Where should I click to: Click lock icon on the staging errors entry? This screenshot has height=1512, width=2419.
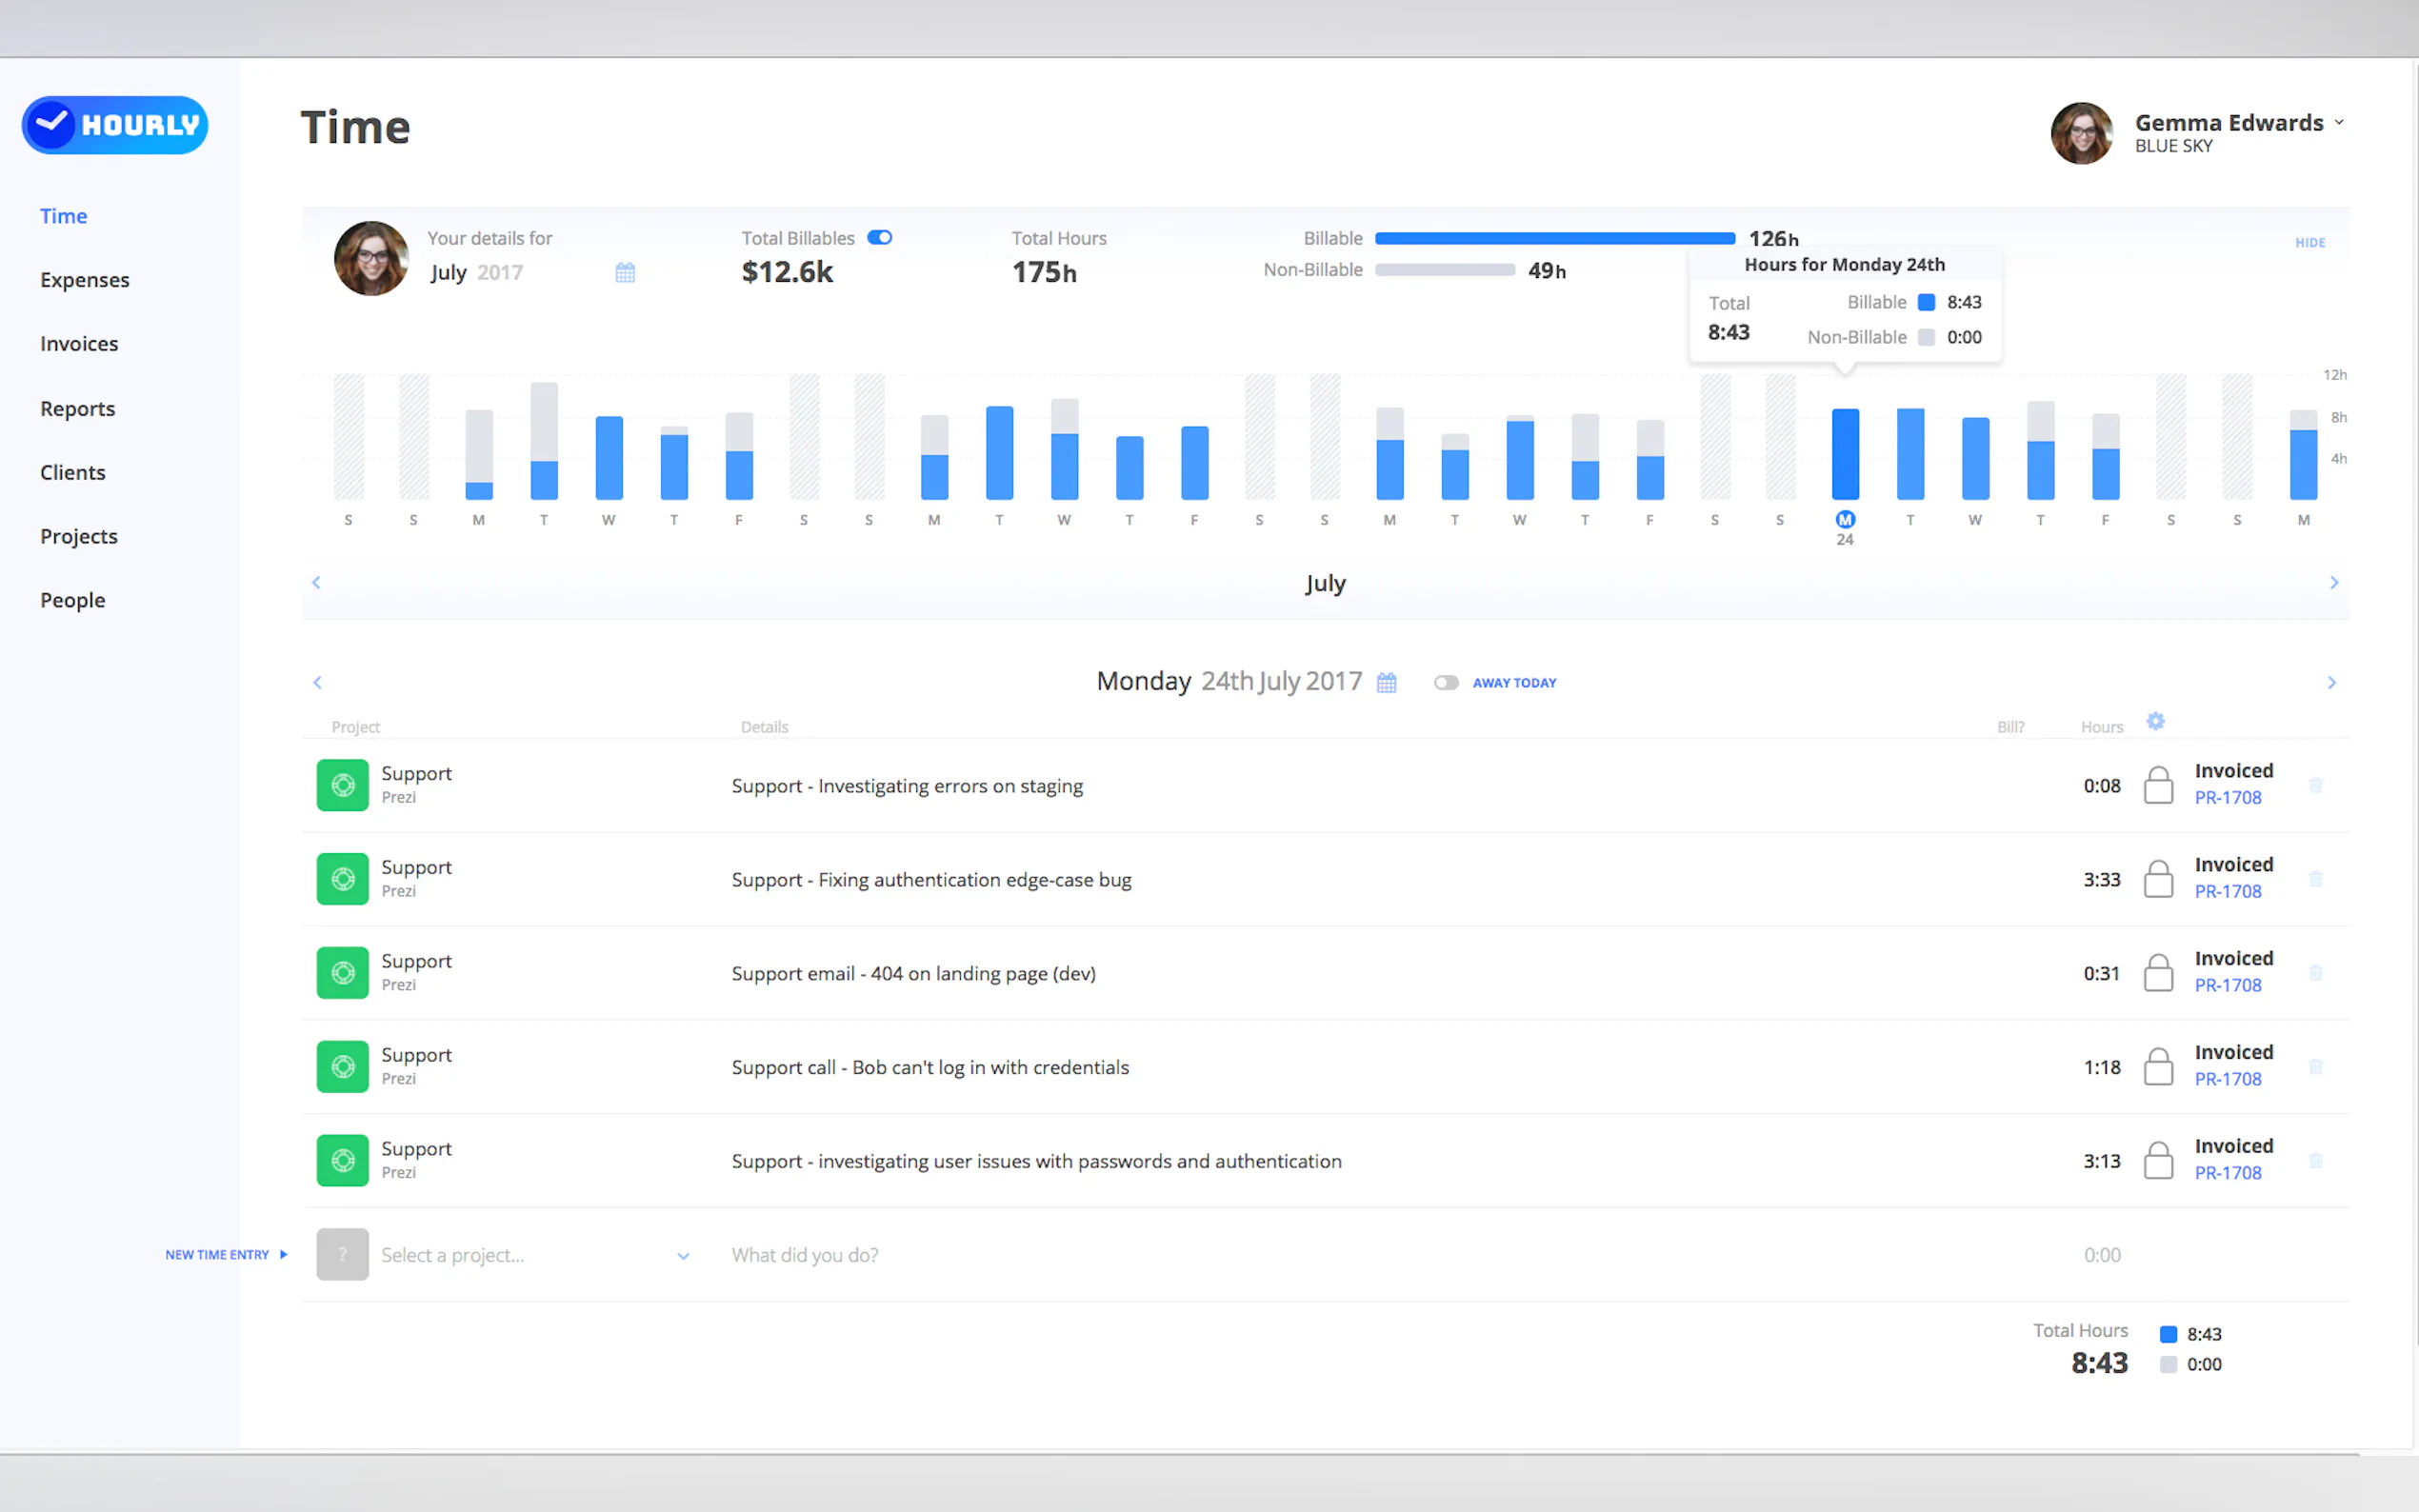2158,786
